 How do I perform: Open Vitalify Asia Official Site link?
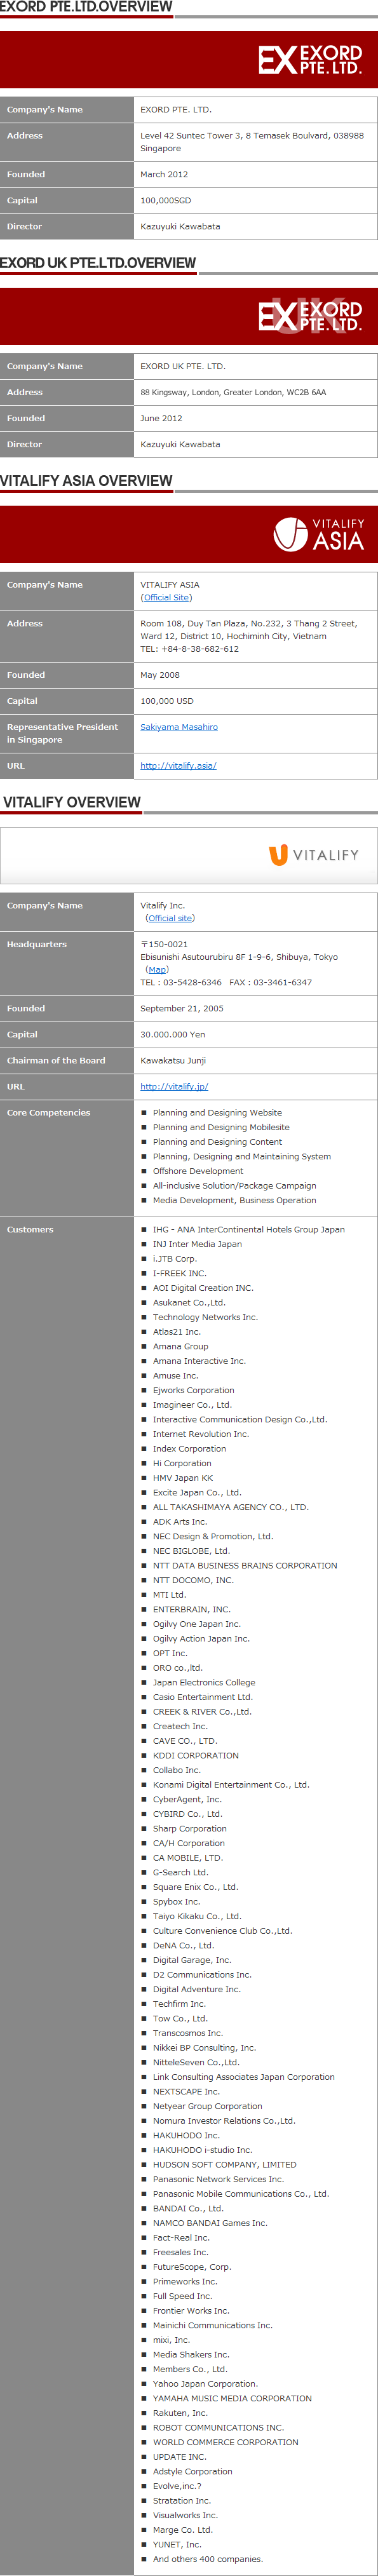[x=166, y=597]
